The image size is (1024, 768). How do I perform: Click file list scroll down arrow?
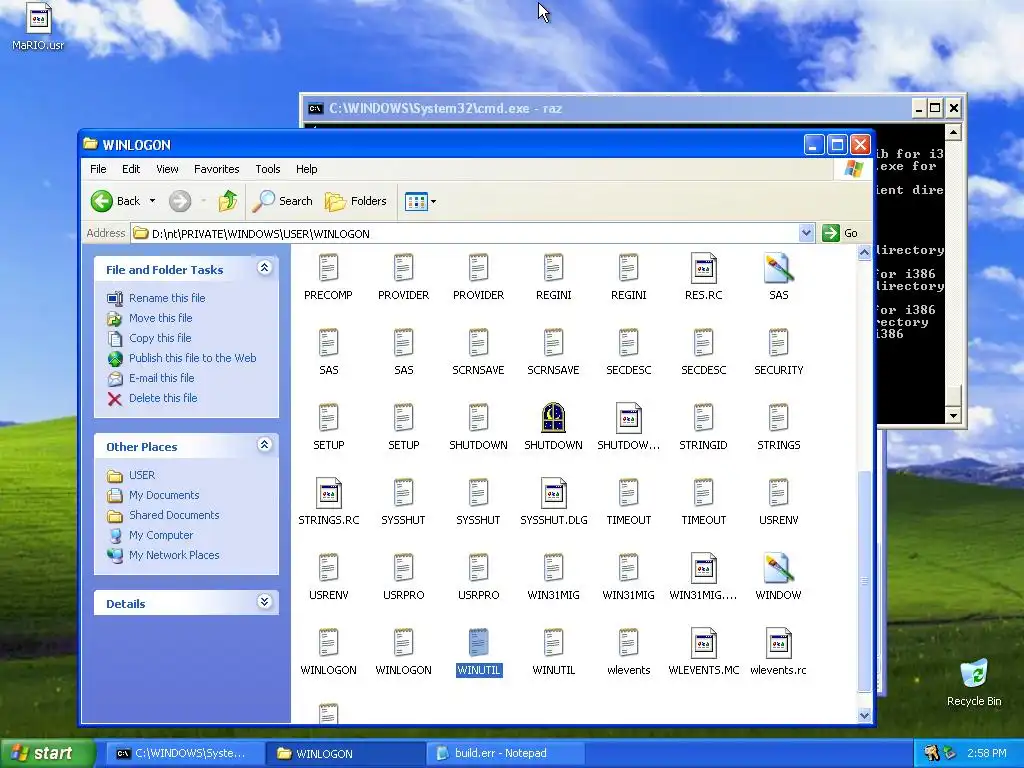click(864, 716)
